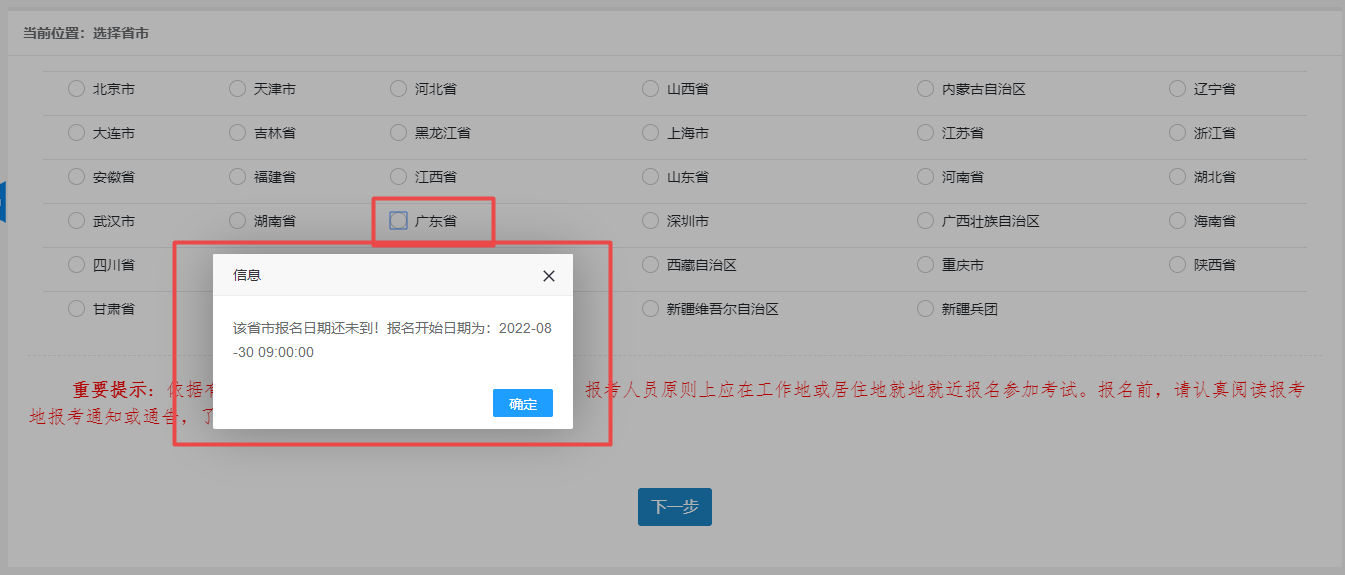The height and width of the screenshot is (575, 1345).
Task: Click the 确定 button in dialog
Action: tap(522, 404)
